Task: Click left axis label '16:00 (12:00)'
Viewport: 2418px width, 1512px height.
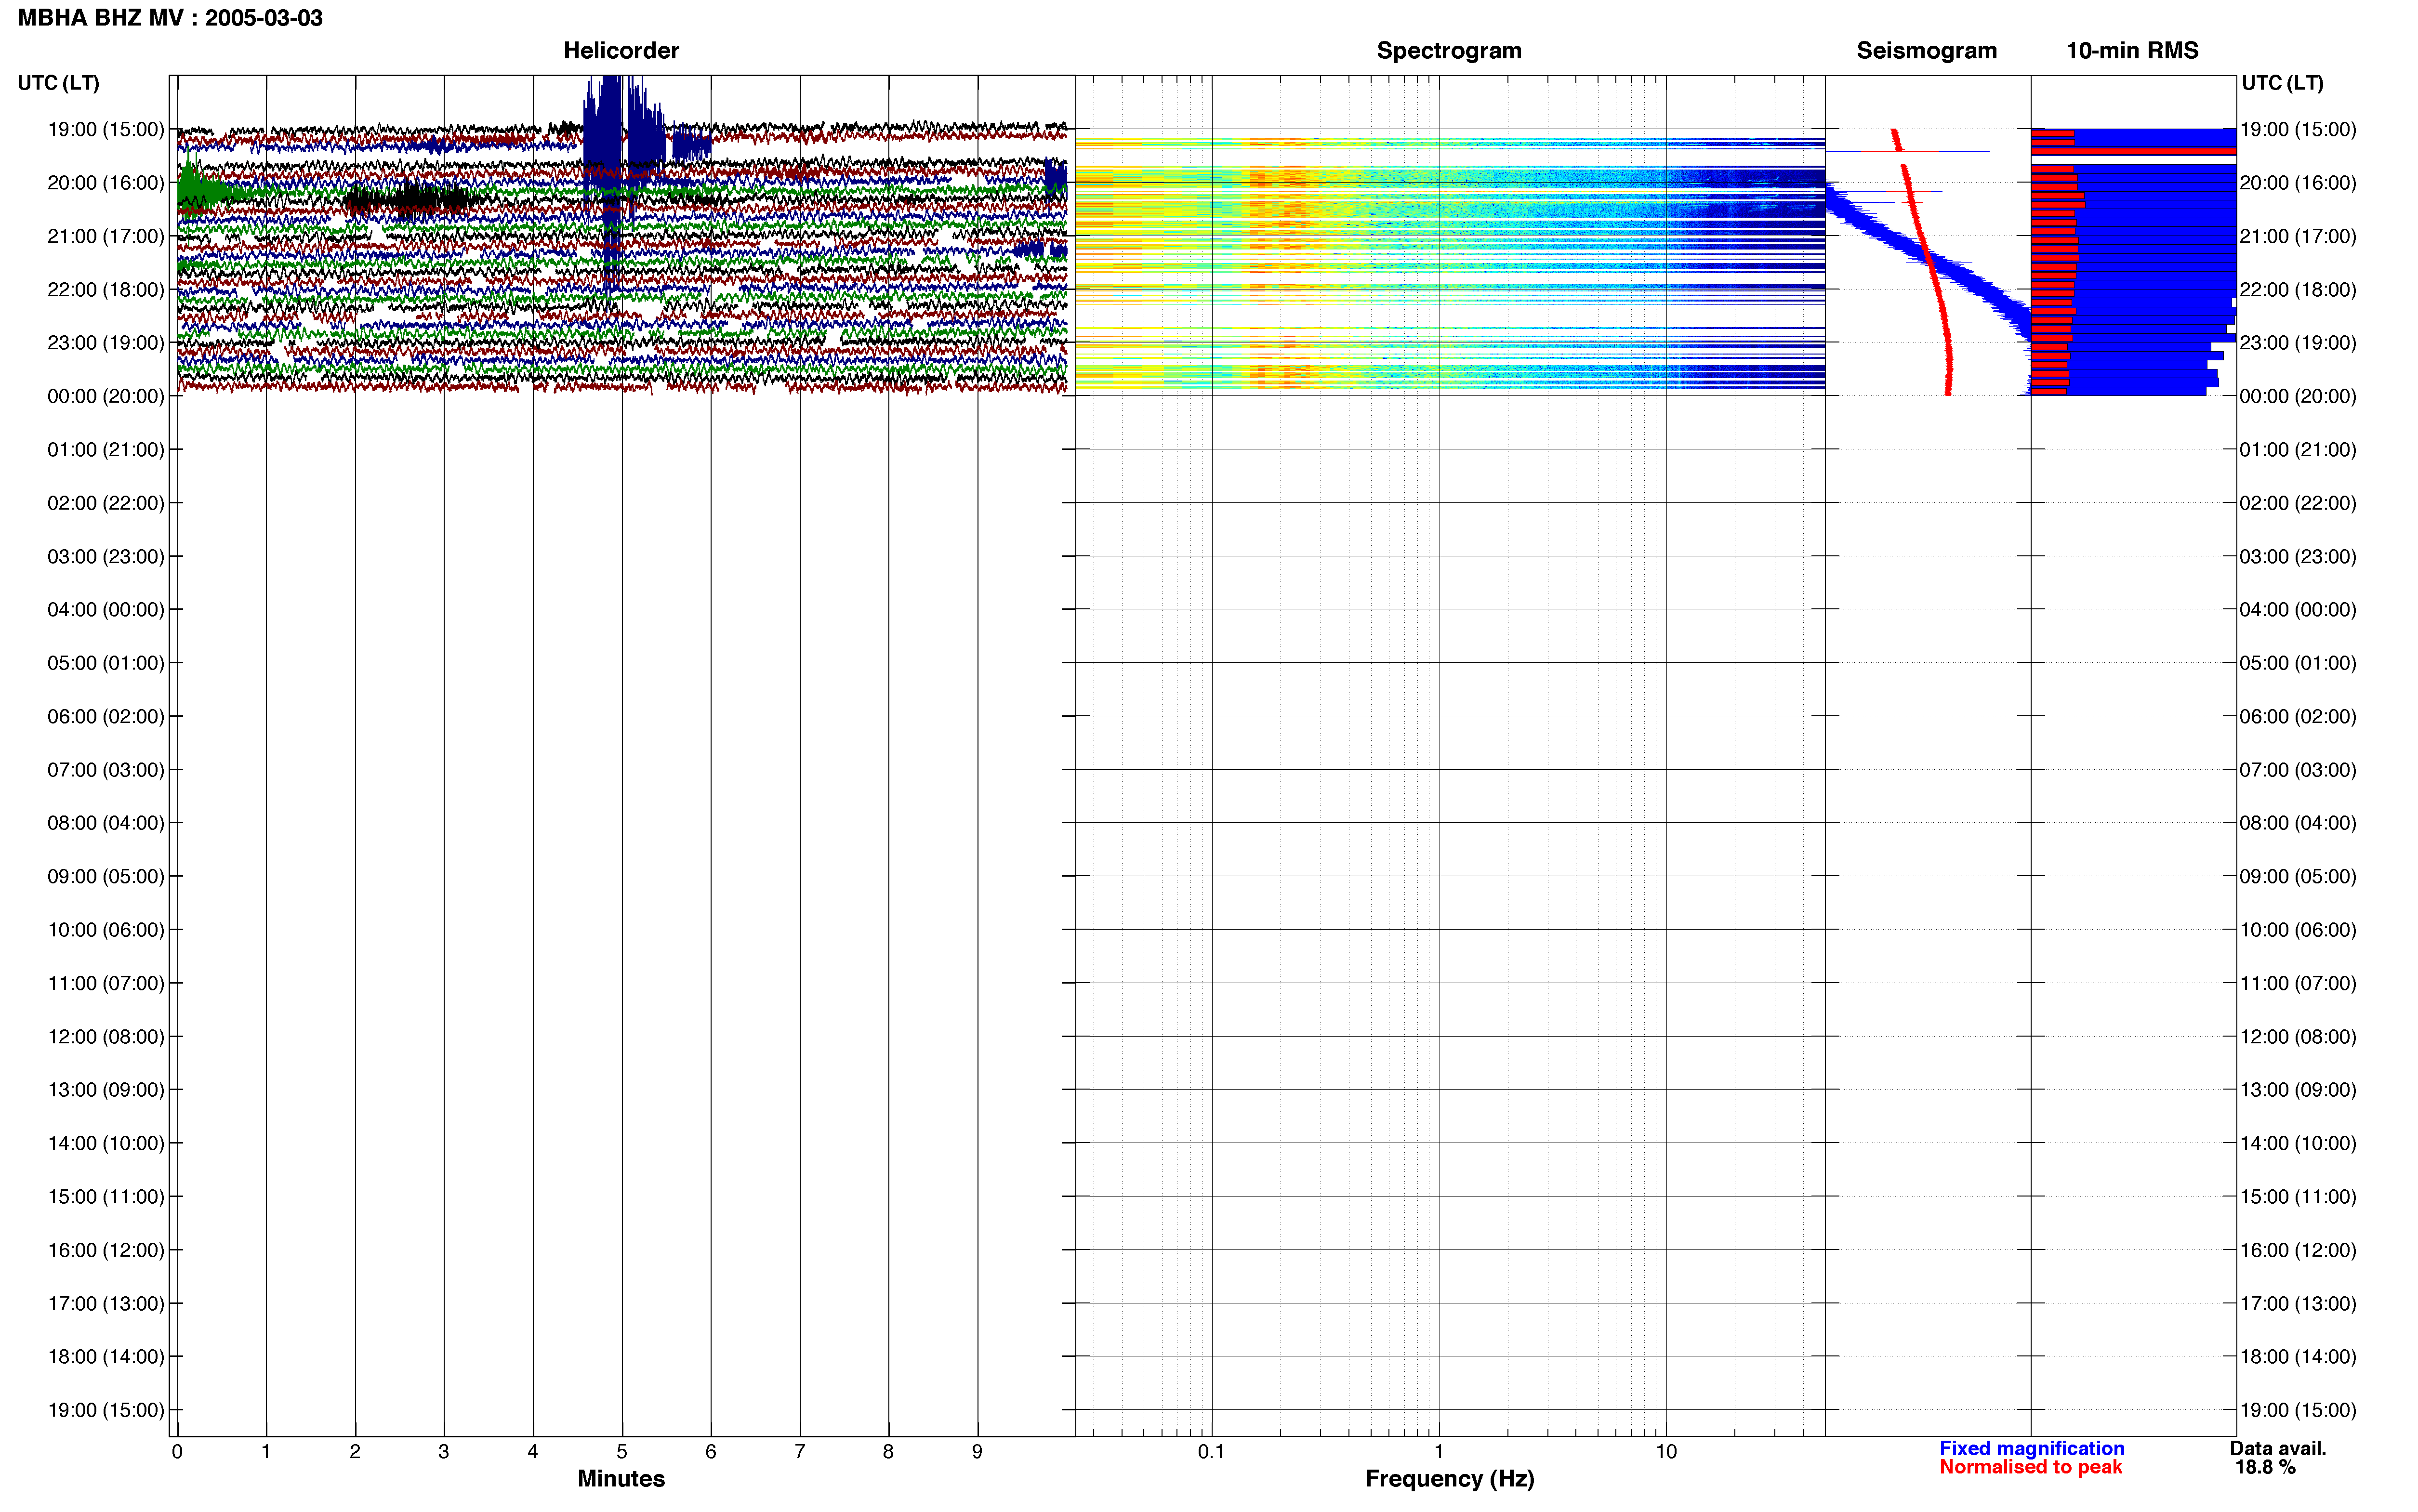Action: (106, 1250)
